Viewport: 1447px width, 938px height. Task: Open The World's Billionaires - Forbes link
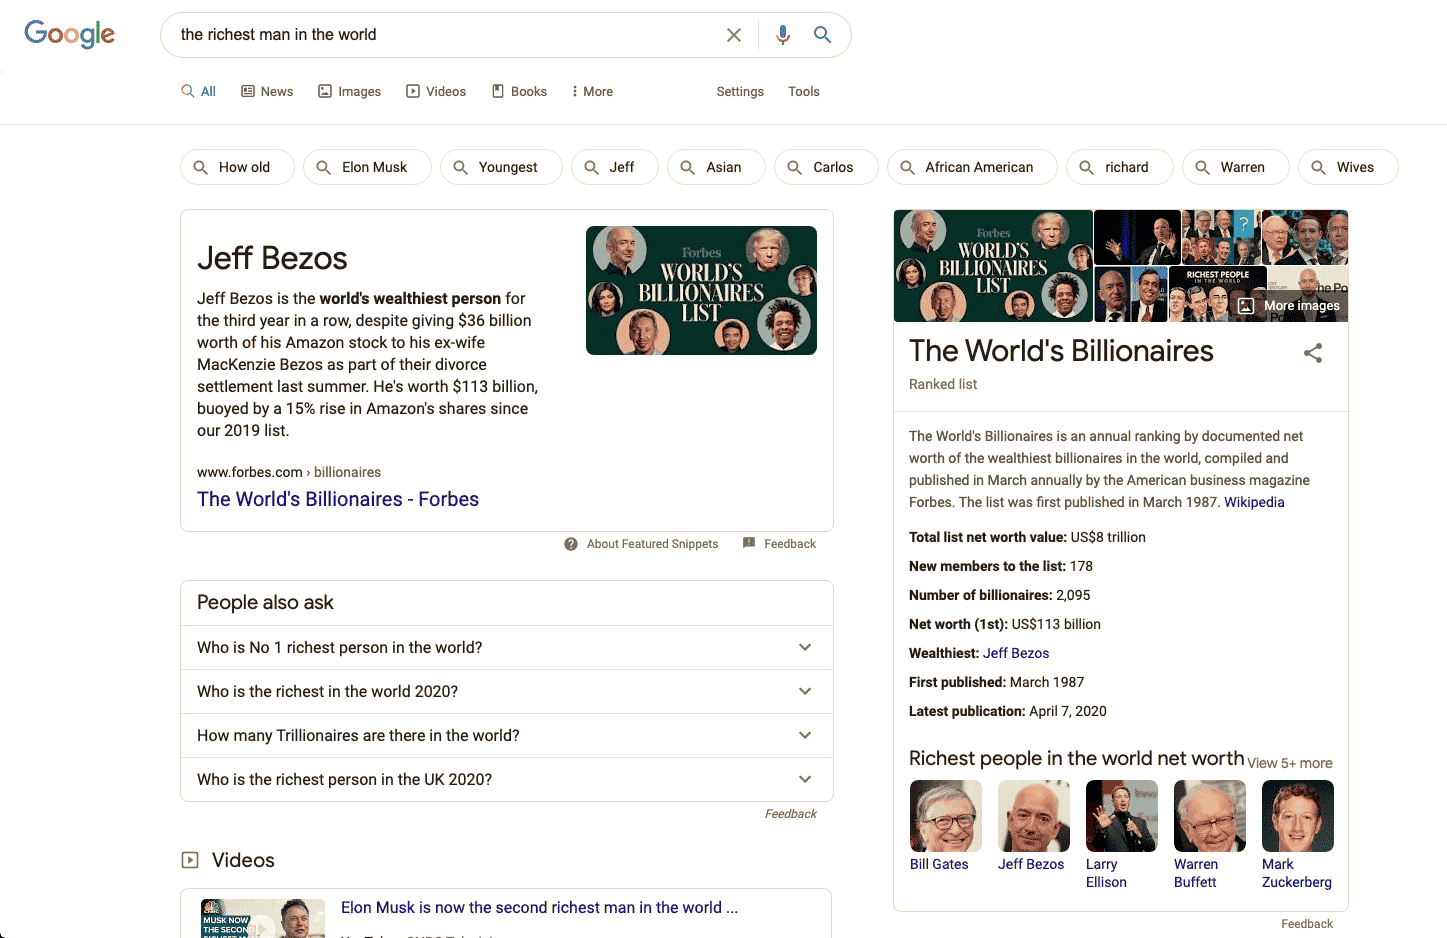pos(338,499)
